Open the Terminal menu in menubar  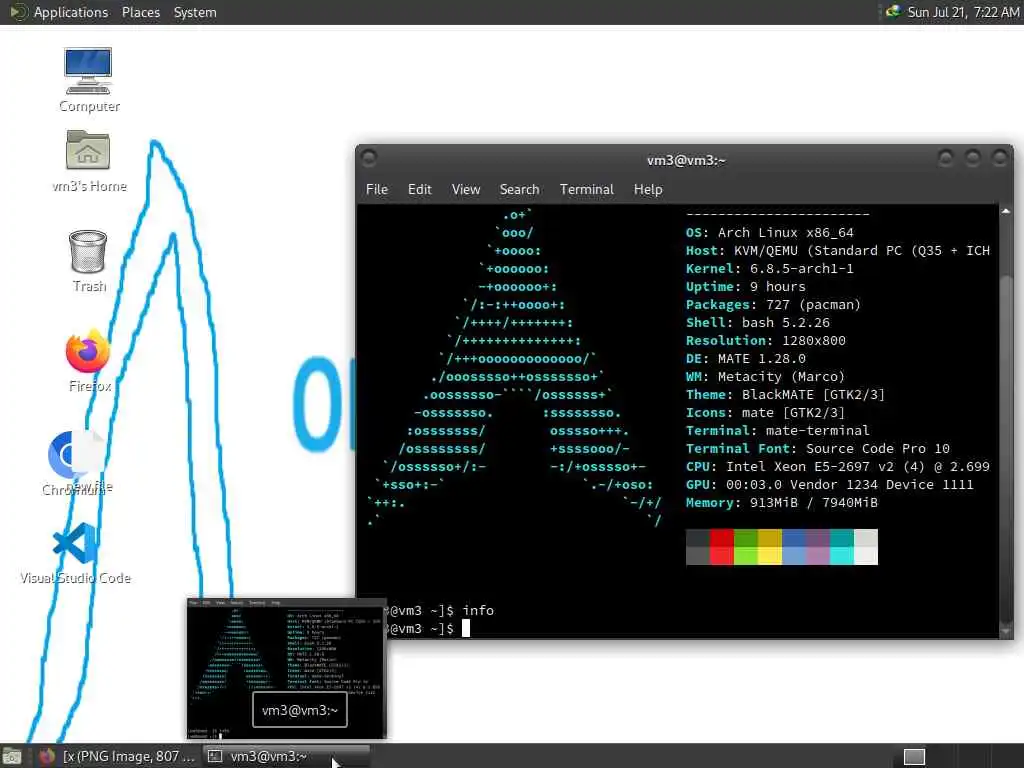586,189
